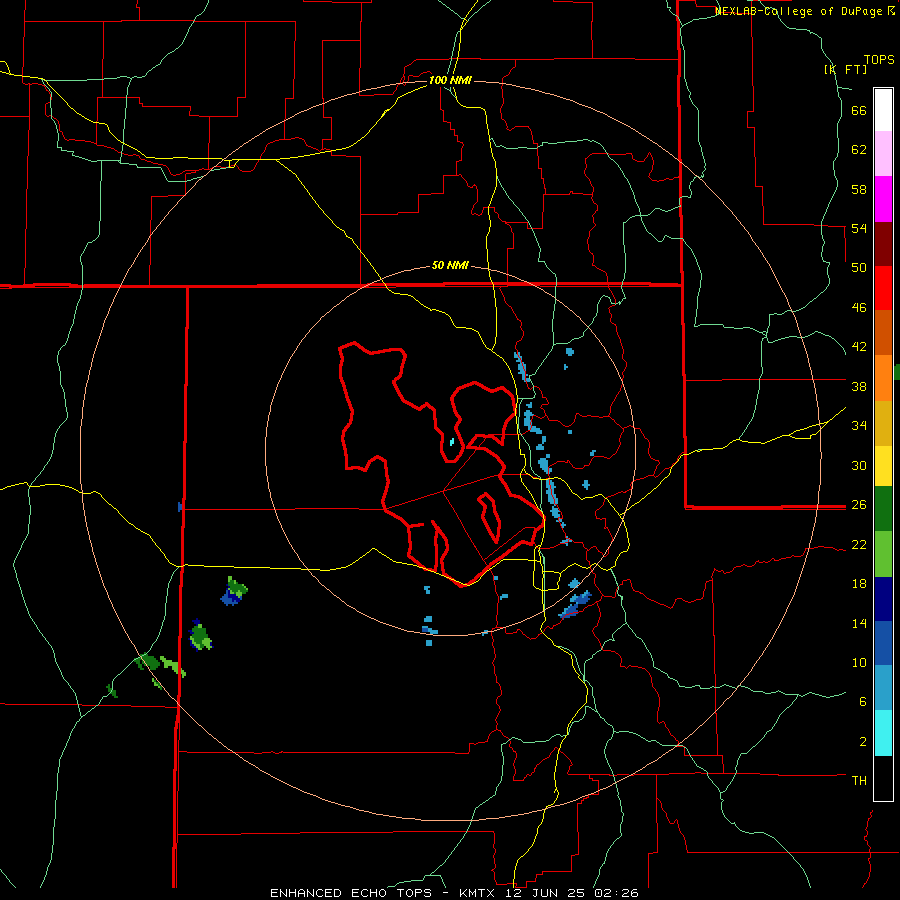Click the gold 34 kft legend swatch
This screenshot has height=900, width=900.
pos(883,423)
